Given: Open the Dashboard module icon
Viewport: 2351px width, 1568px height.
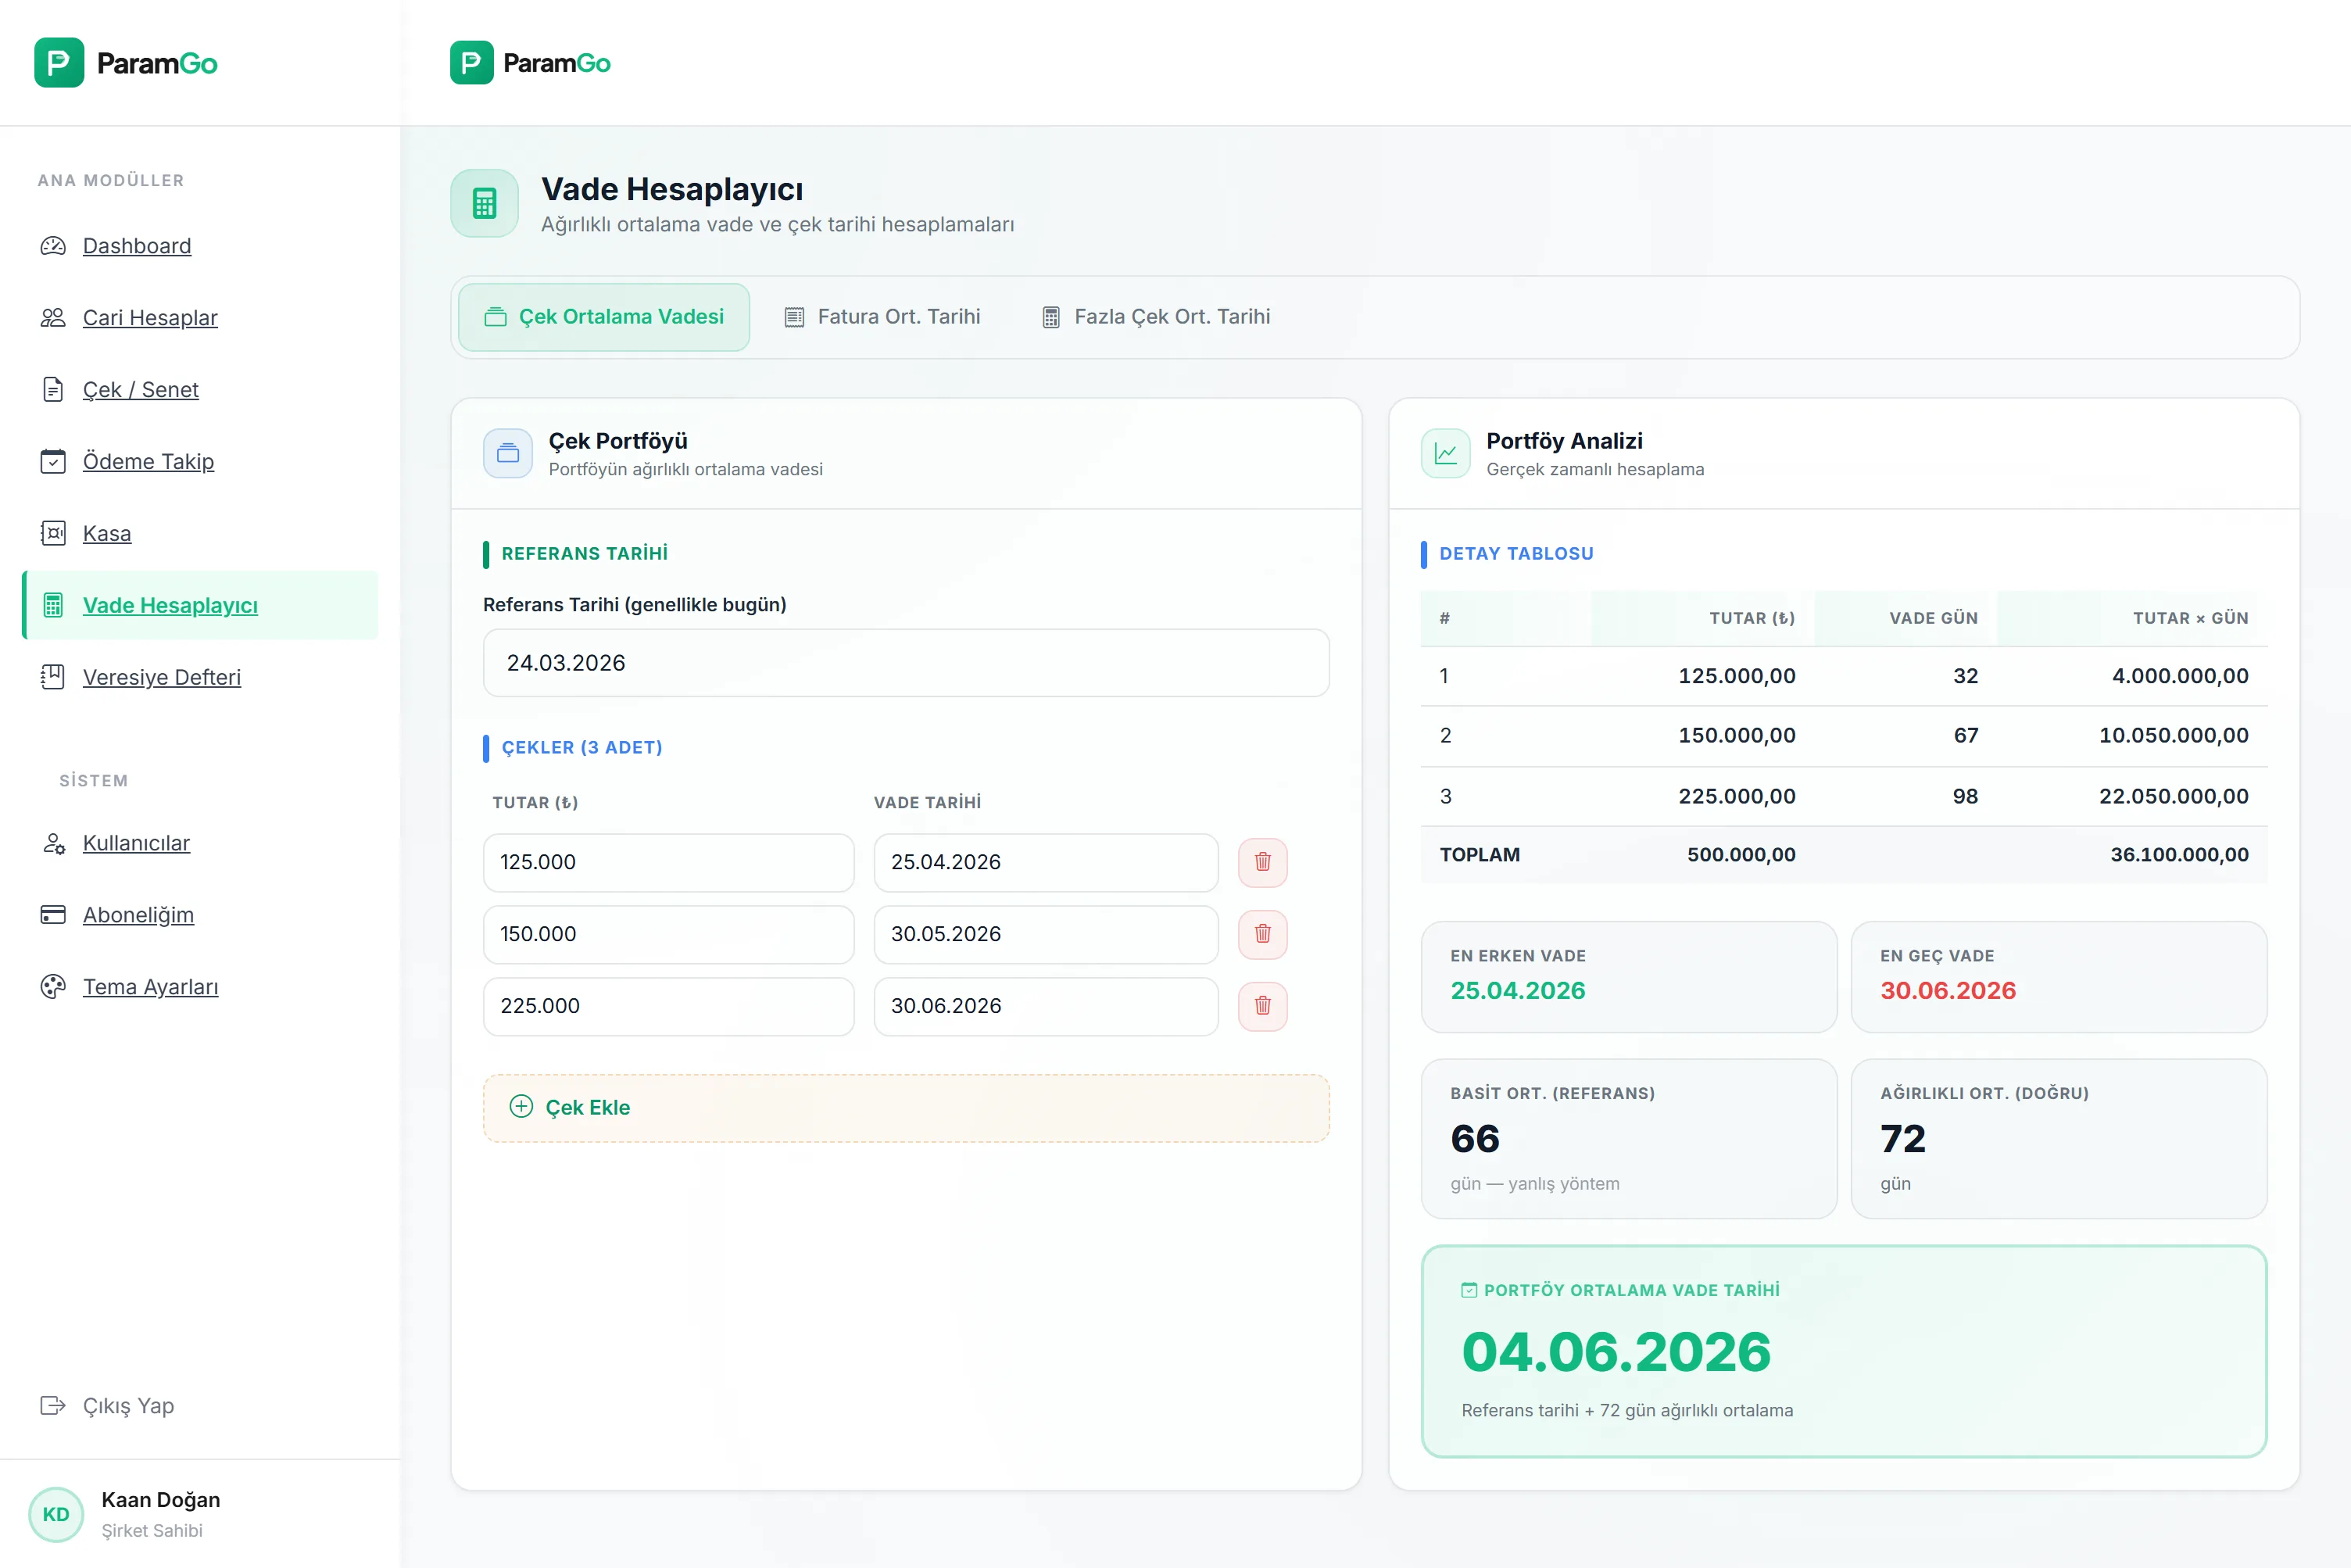Looking at the screenshot, I should tap(53, 246).
